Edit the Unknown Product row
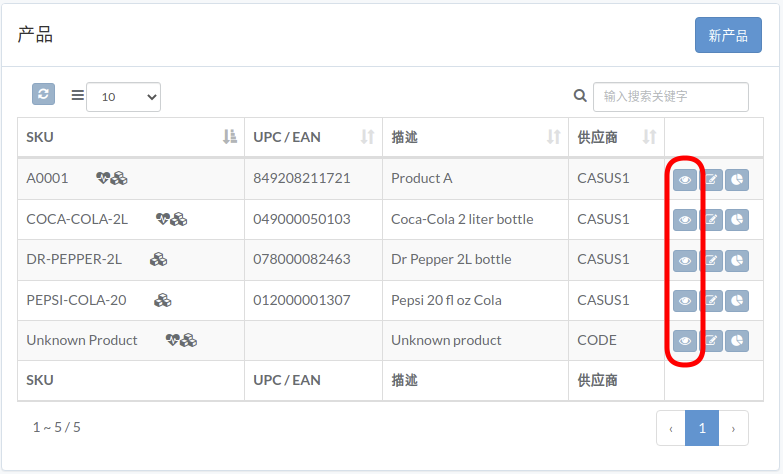 click(711, 341)
